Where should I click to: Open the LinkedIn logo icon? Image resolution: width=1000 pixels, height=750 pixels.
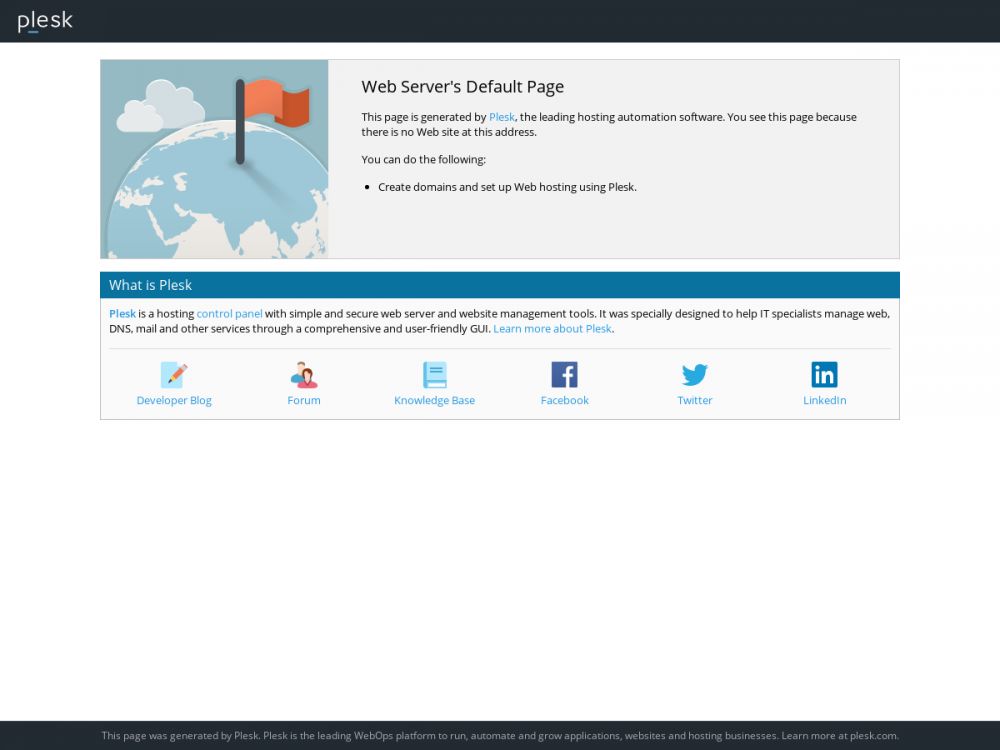tap(824, 375)
